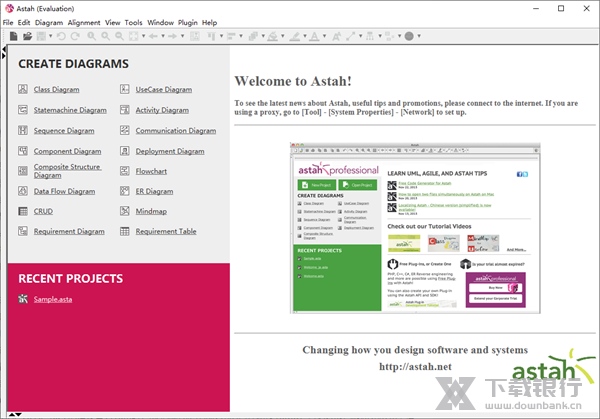Create a UseCase Diagram via its link
Screen dimensions: 600x419
(164, 90)
